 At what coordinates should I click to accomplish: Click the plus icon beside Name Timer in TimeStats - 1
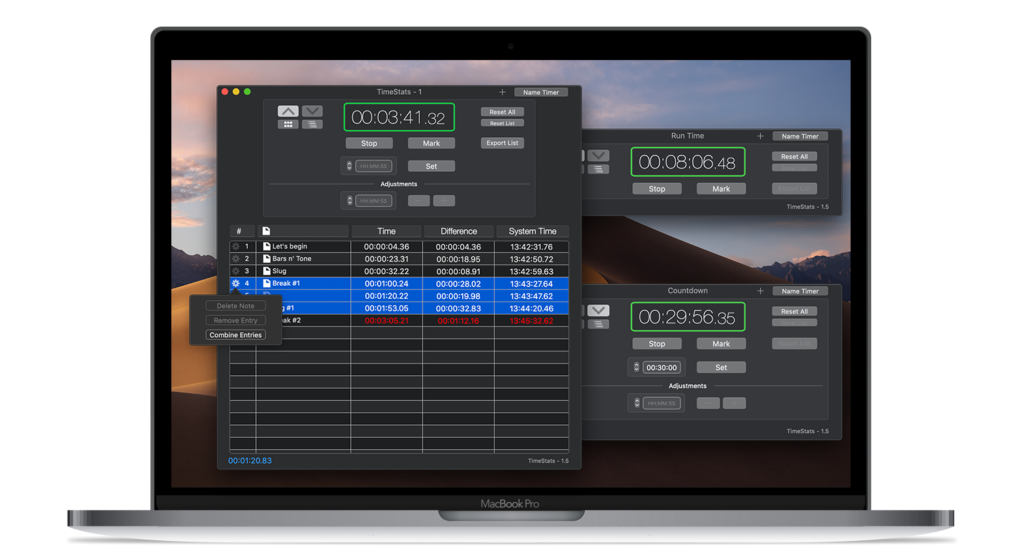(502, 92)
